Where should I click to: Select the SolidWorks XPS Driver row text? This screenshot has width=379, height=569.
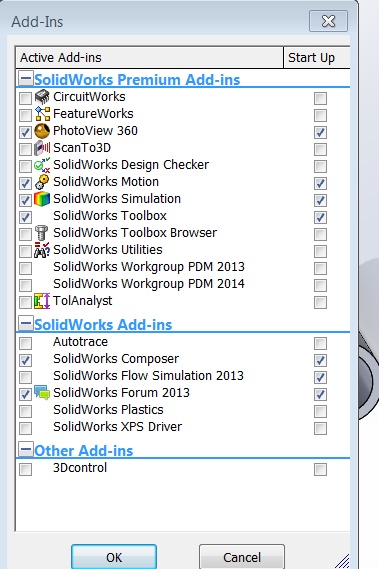[118, 427]
